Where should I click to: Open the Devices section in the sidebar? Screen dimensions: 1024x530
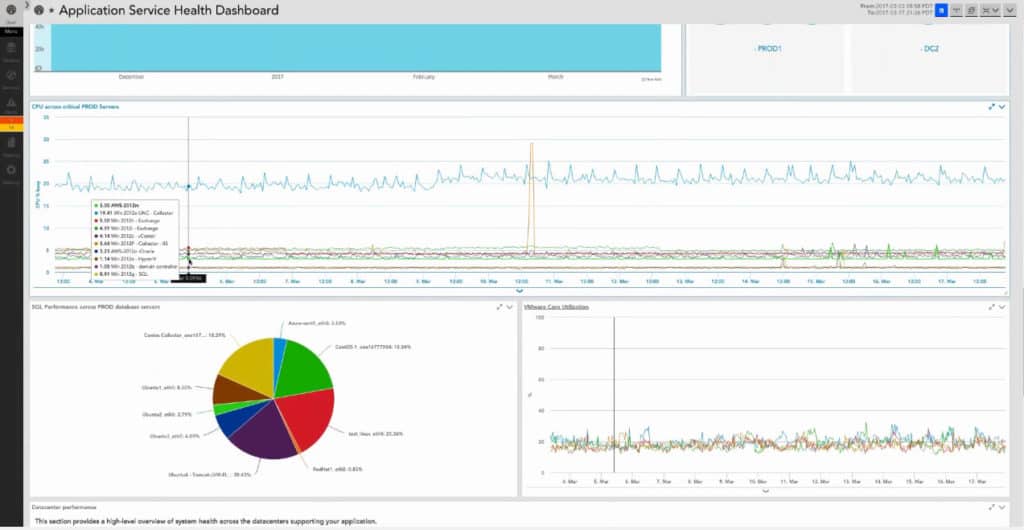click(x=11, y=50)
